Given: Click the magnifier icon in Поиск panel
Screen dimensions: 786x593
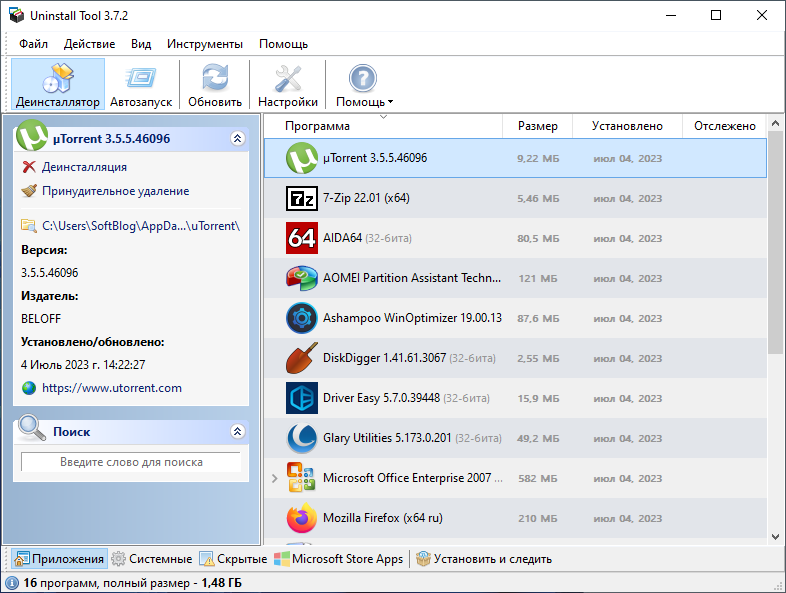Looking at the screenshot, I should 32,428.
